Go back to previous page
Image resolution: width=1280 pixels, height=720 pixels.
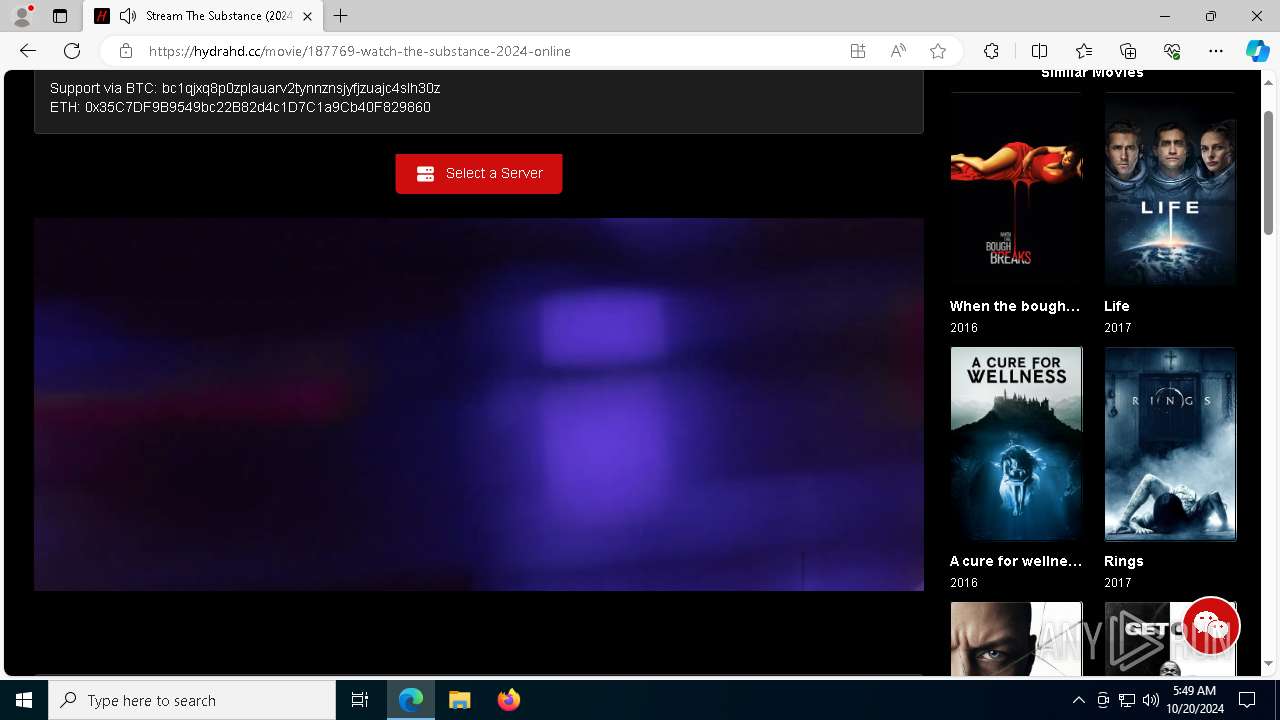click(x=28, y=51)
